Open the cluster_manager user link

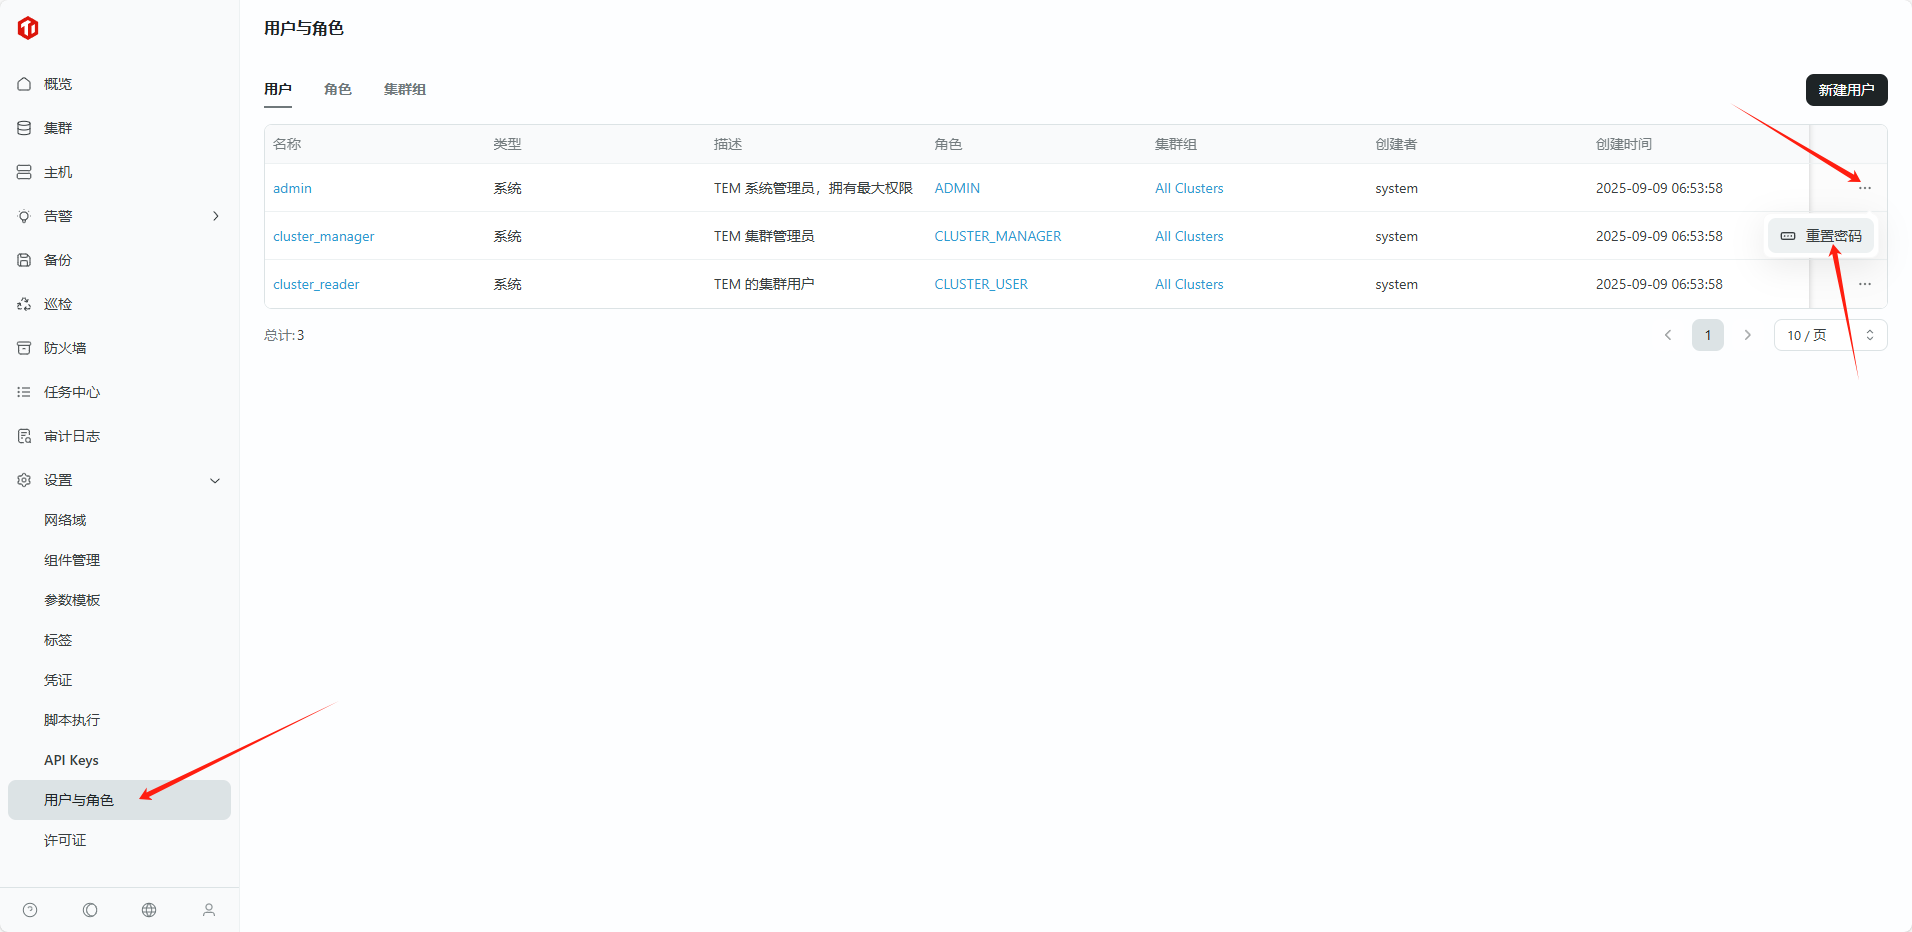[324, 236]
